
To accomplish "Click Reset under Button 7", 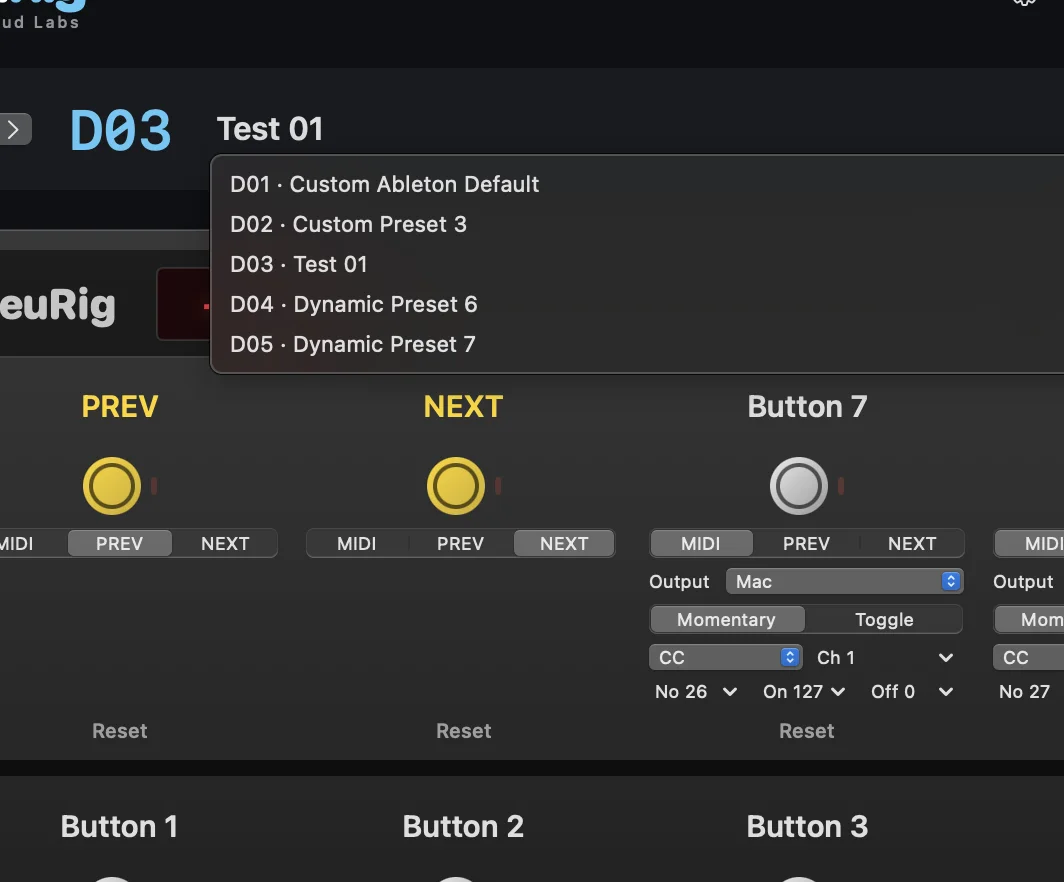I will [806, 731].
